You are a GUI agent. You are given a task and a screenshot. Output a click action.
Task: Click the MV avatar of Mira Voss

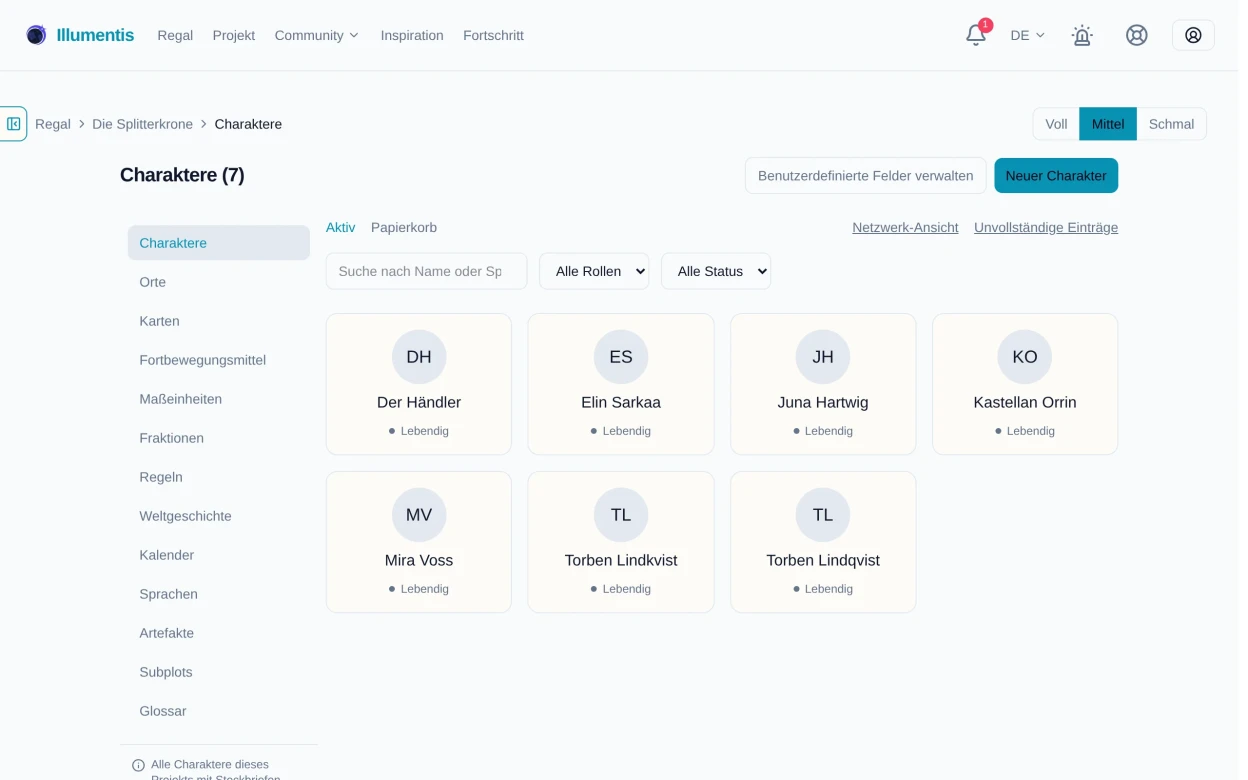419,515
